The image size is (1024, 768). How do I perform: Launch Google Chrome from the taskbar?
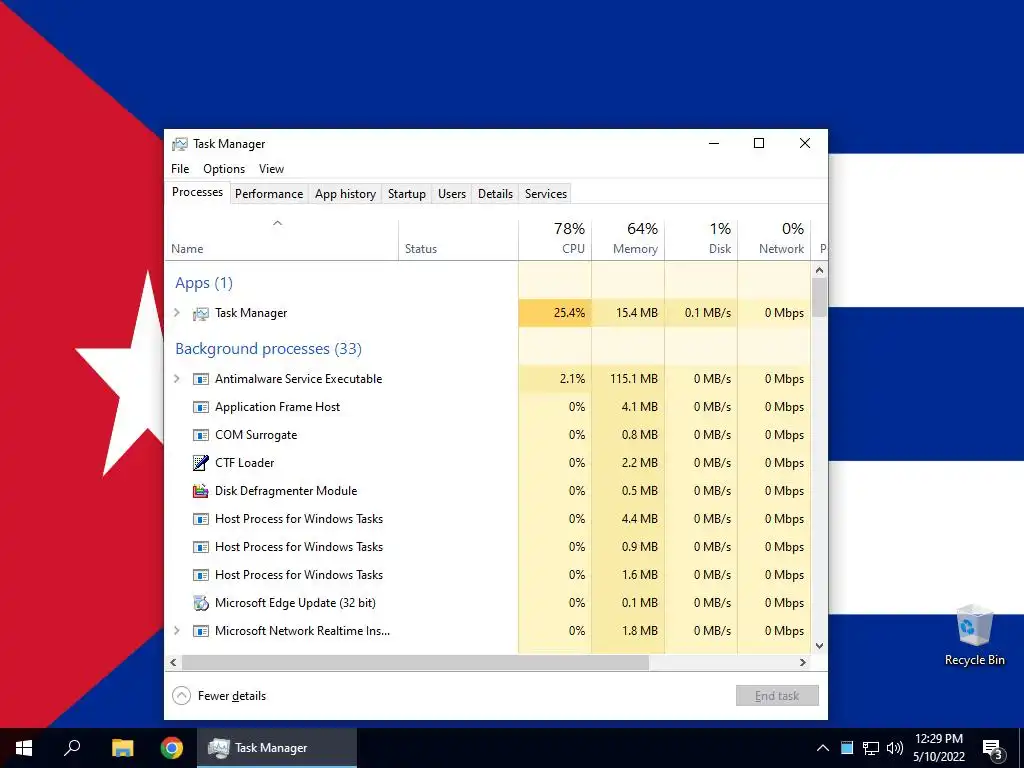(x=172, y=748)
